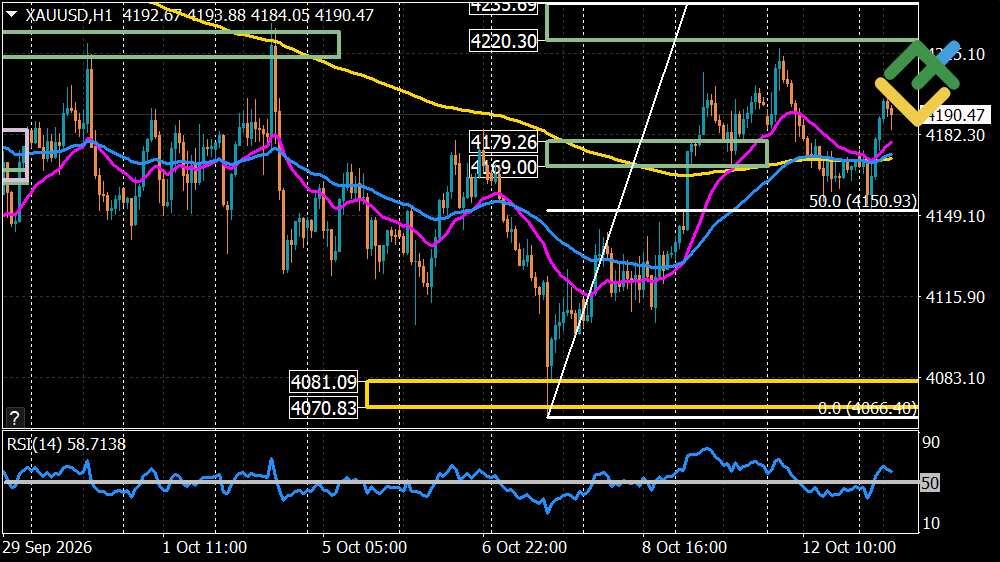The width and height of the screenshot is (1000, 562).
Task: Click the 5 Oct 05:00 time label
Action: coord(364,547)
